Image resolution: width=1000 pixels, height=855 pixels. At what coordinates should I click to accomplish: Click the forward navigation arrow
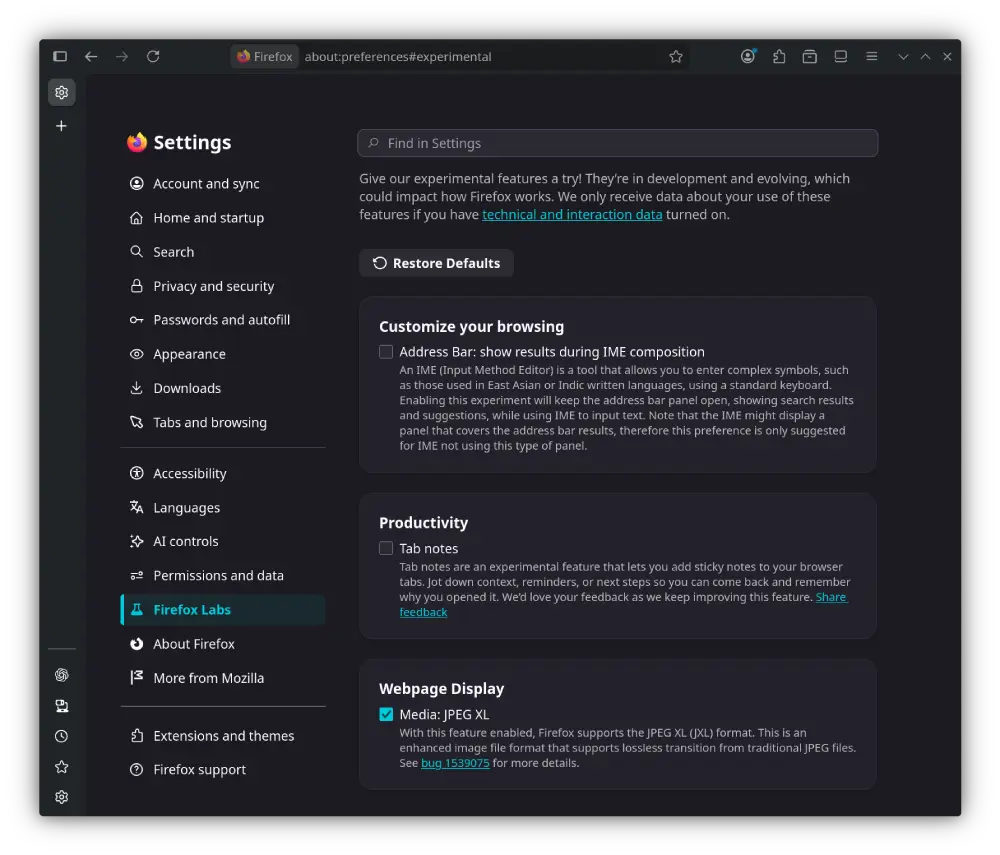tap(122, 56)
